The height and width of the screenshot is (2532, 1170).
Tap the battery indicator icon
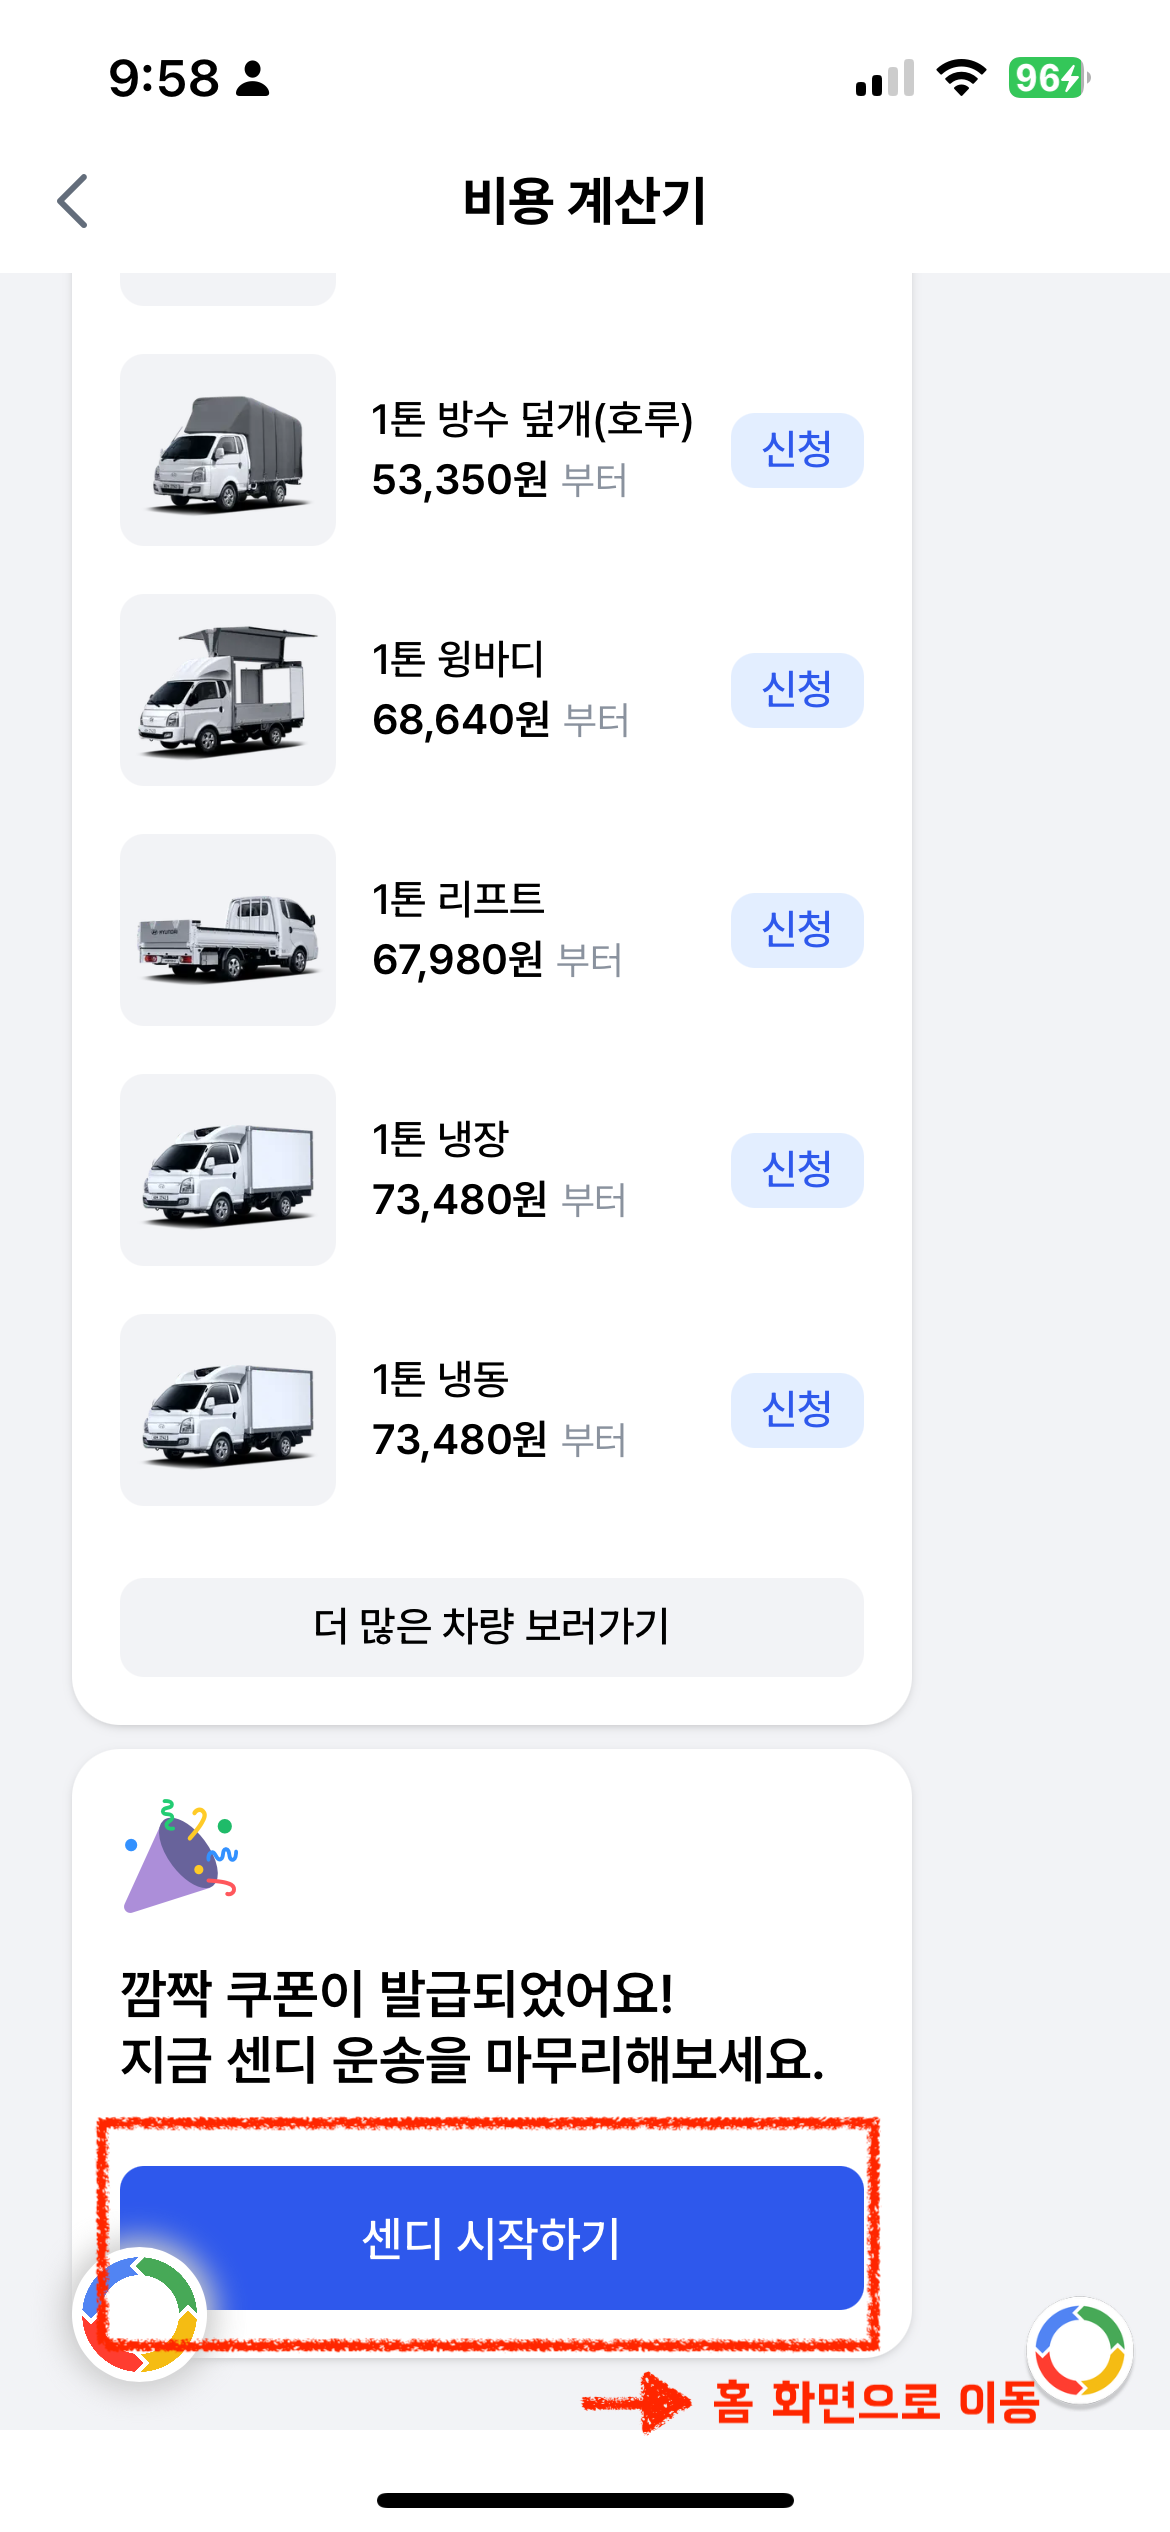click(x=1049, y=78)
